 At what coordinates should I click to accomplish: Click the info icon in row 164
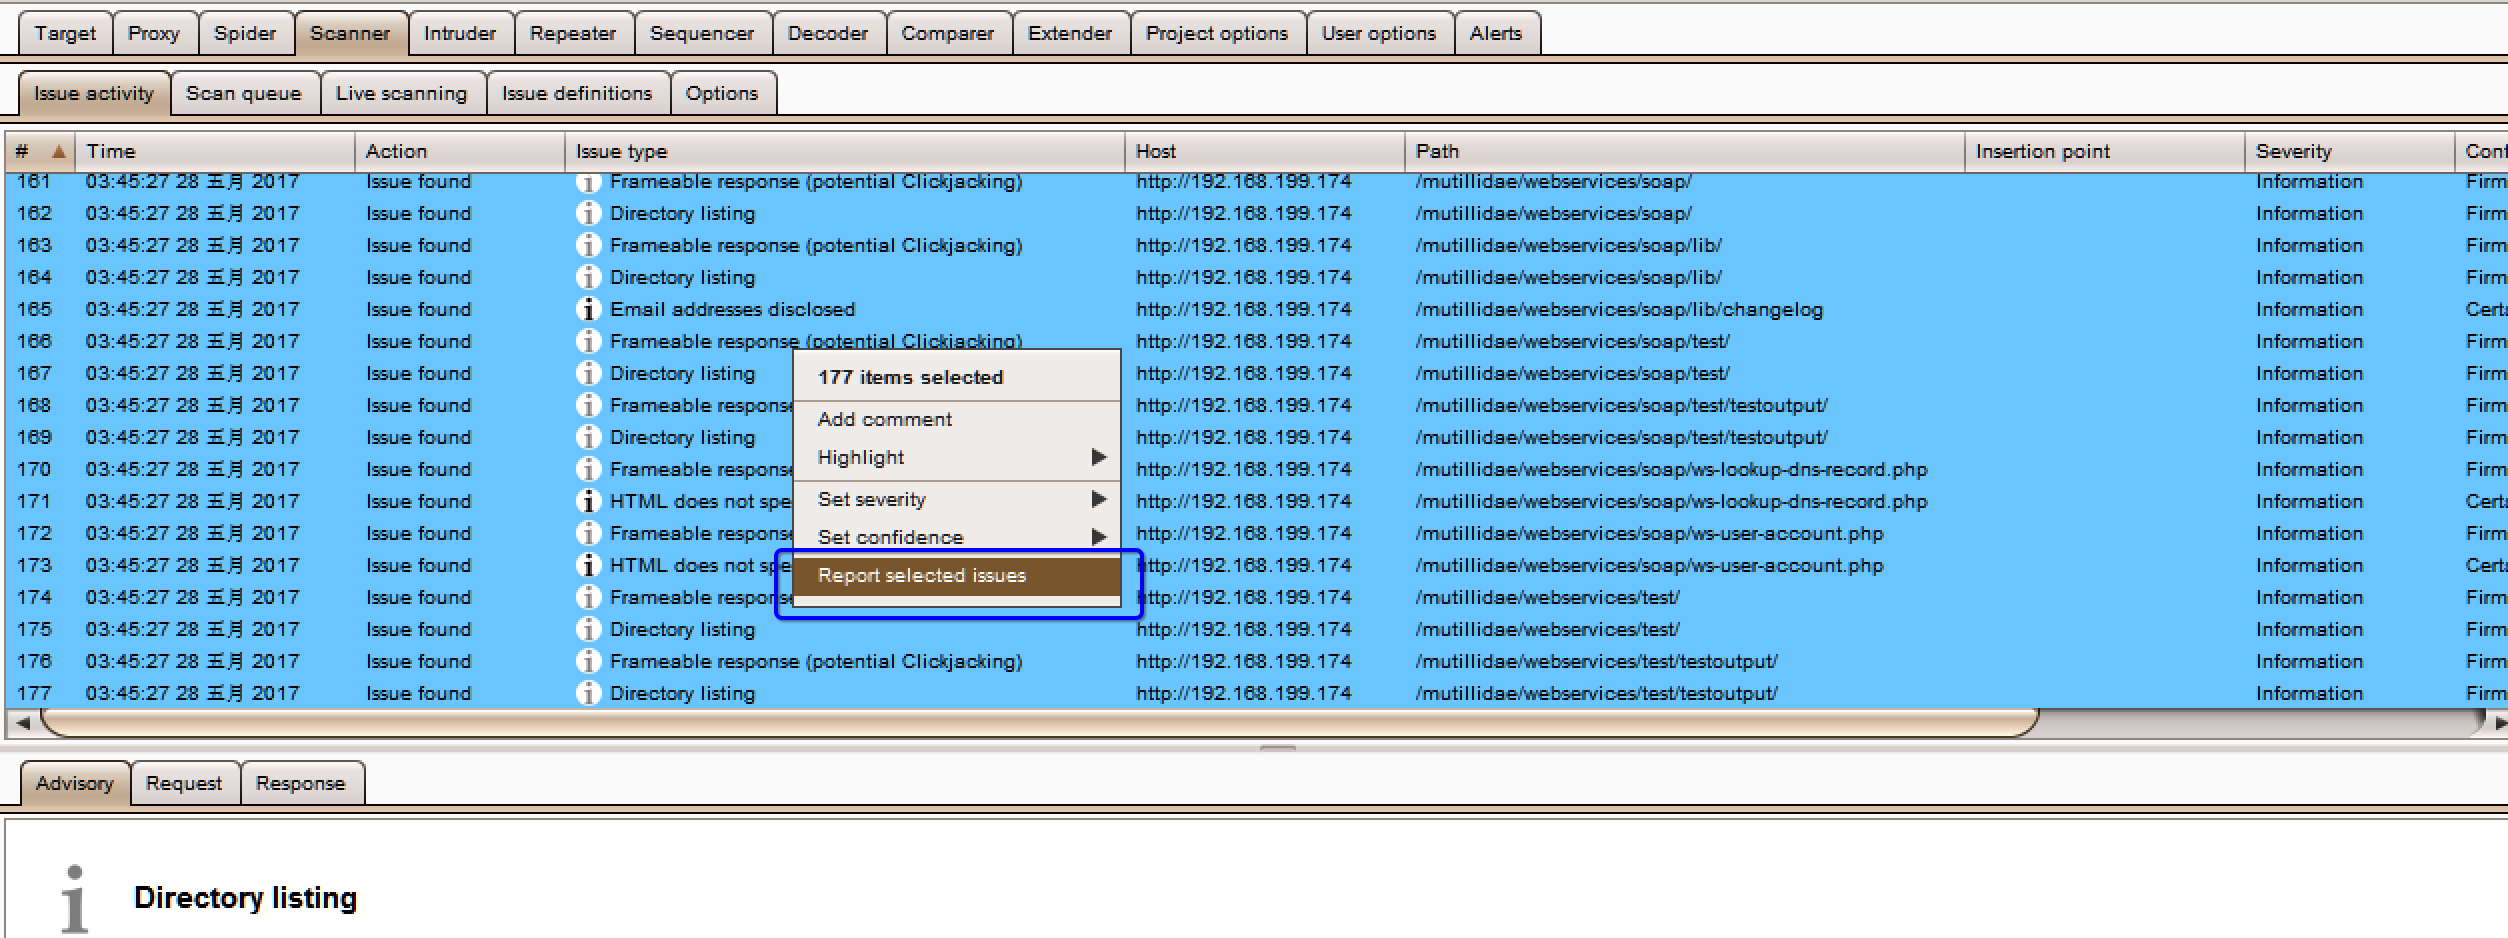[x=589, y=277]
